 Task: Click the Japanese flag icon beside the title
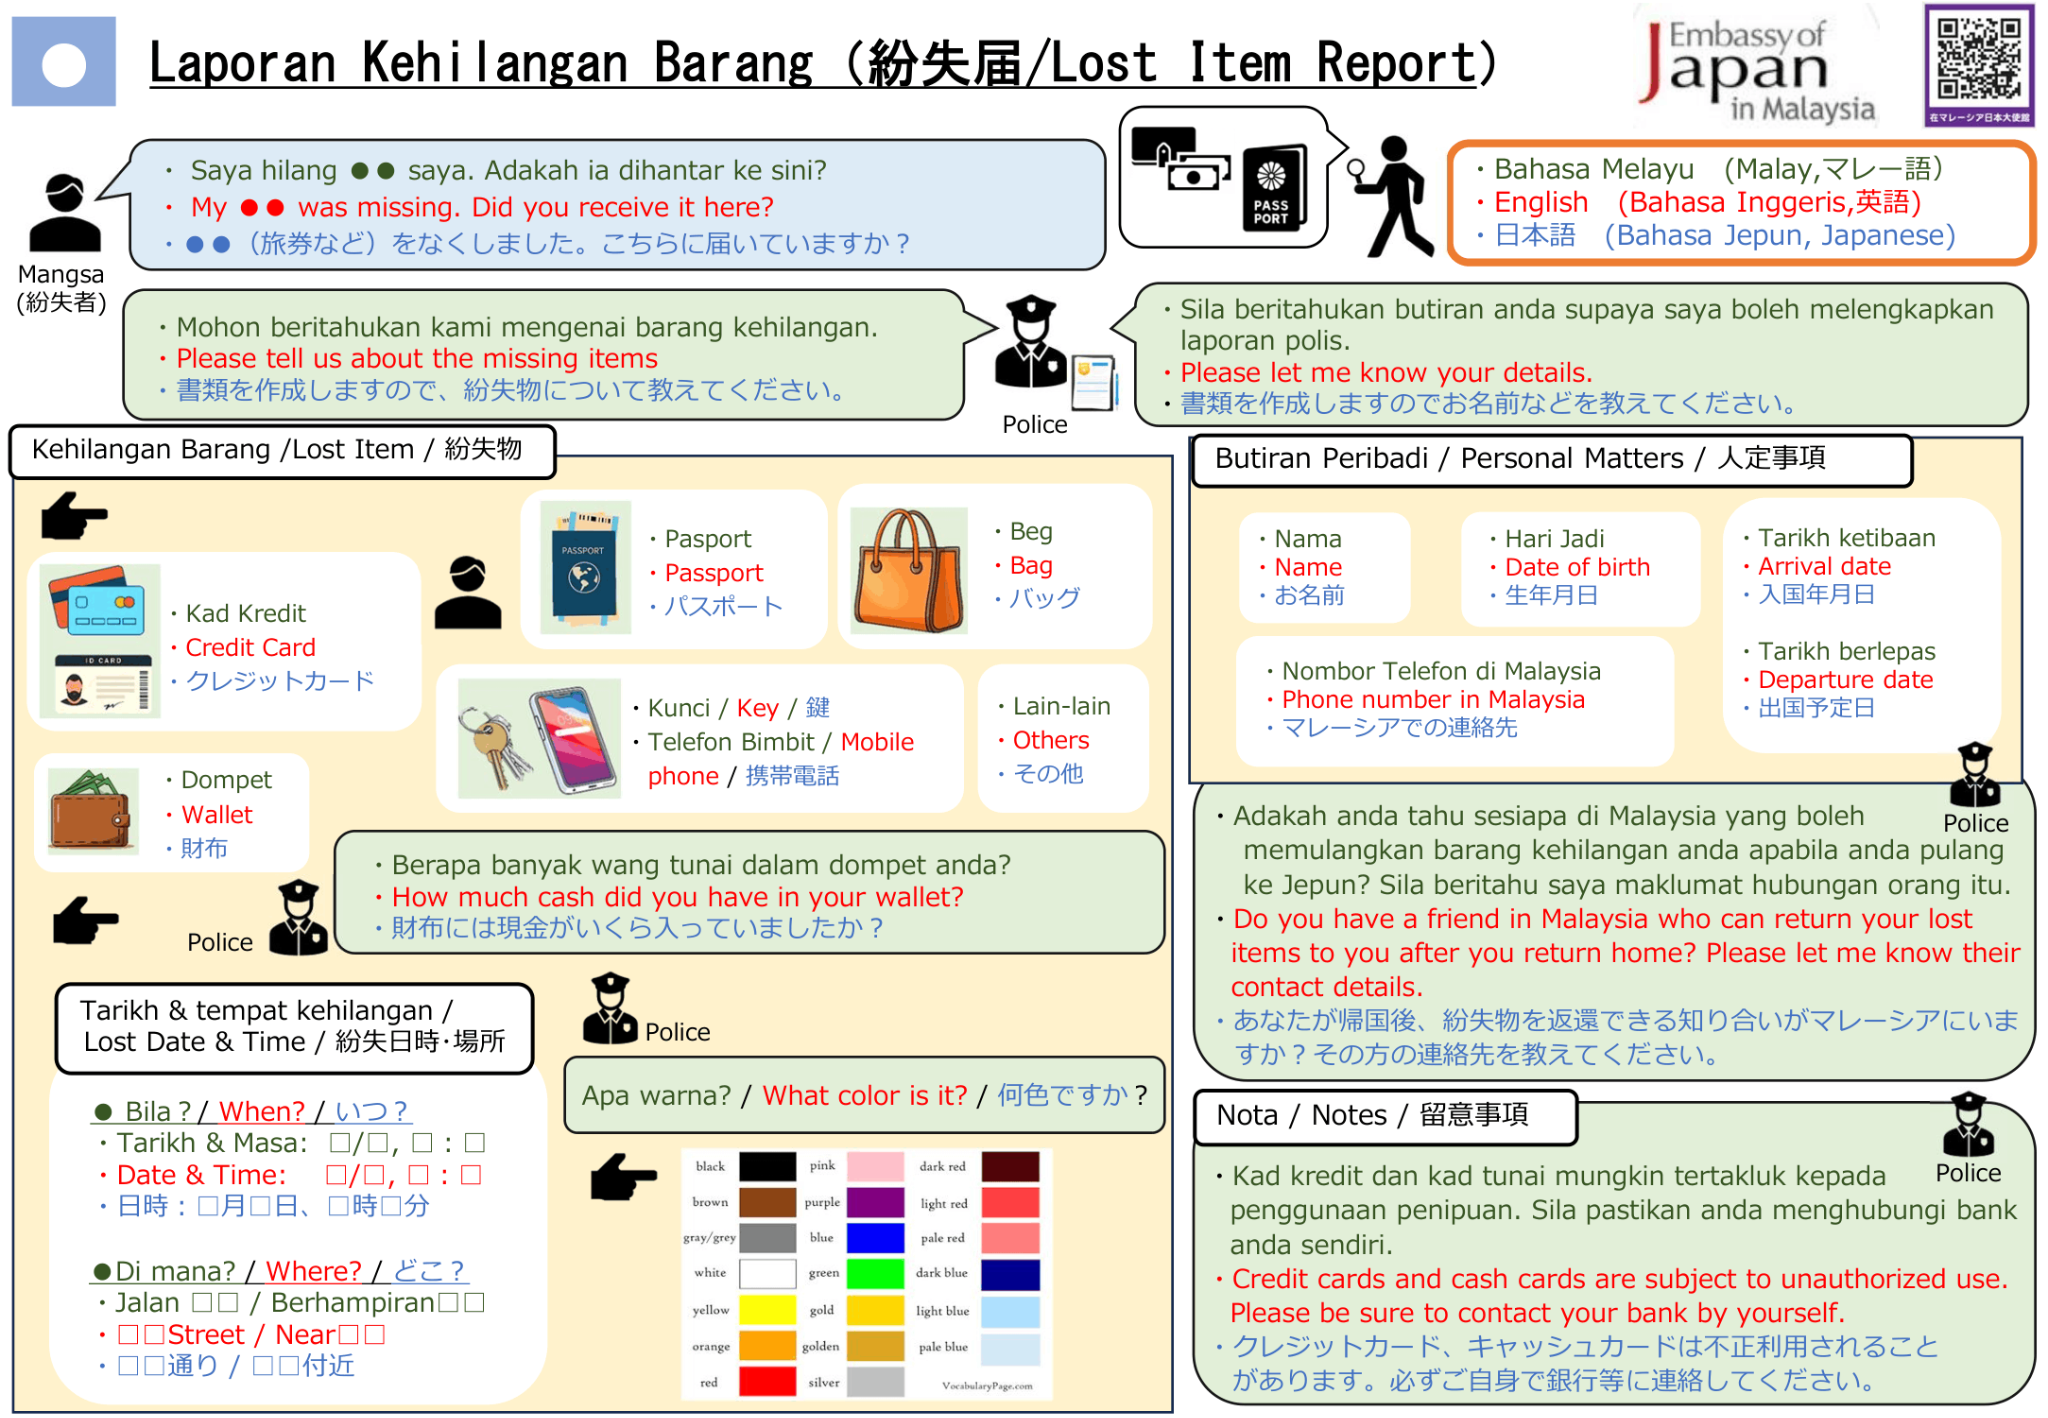[x=64, y=63]
